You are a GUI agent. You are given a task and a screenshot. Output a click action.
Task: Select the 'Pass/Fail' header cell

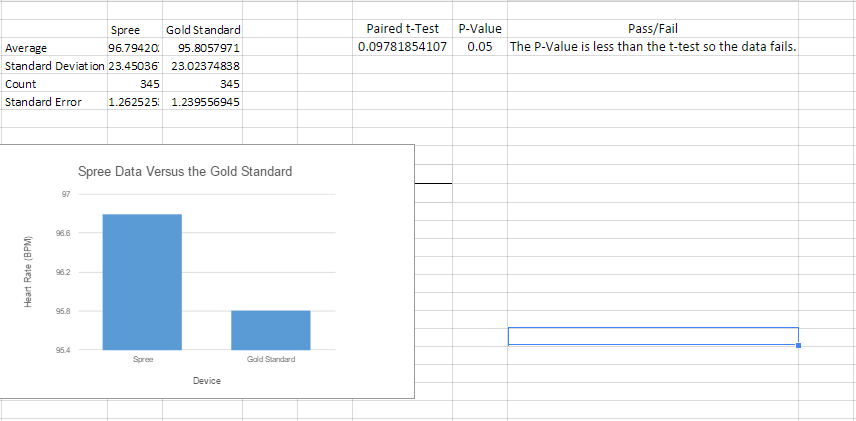pos(652,30)
